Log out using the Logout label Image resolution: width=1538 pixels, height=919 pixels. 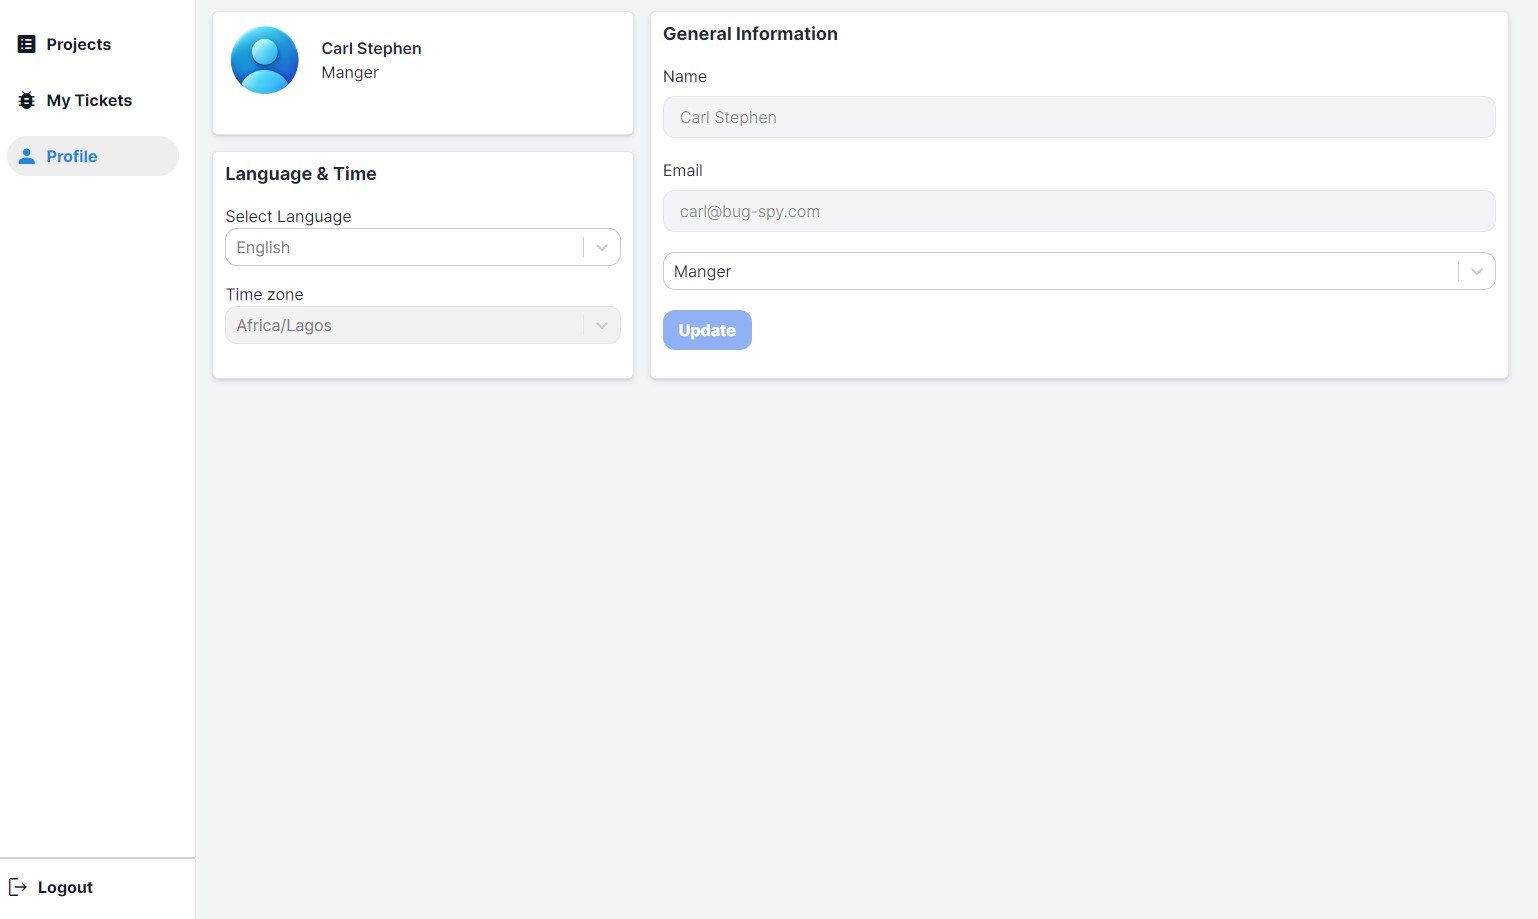click(65, 887)
